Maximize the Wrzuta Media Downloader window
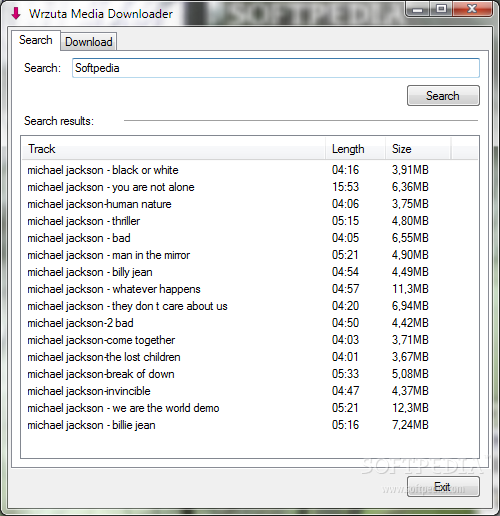 441,9
